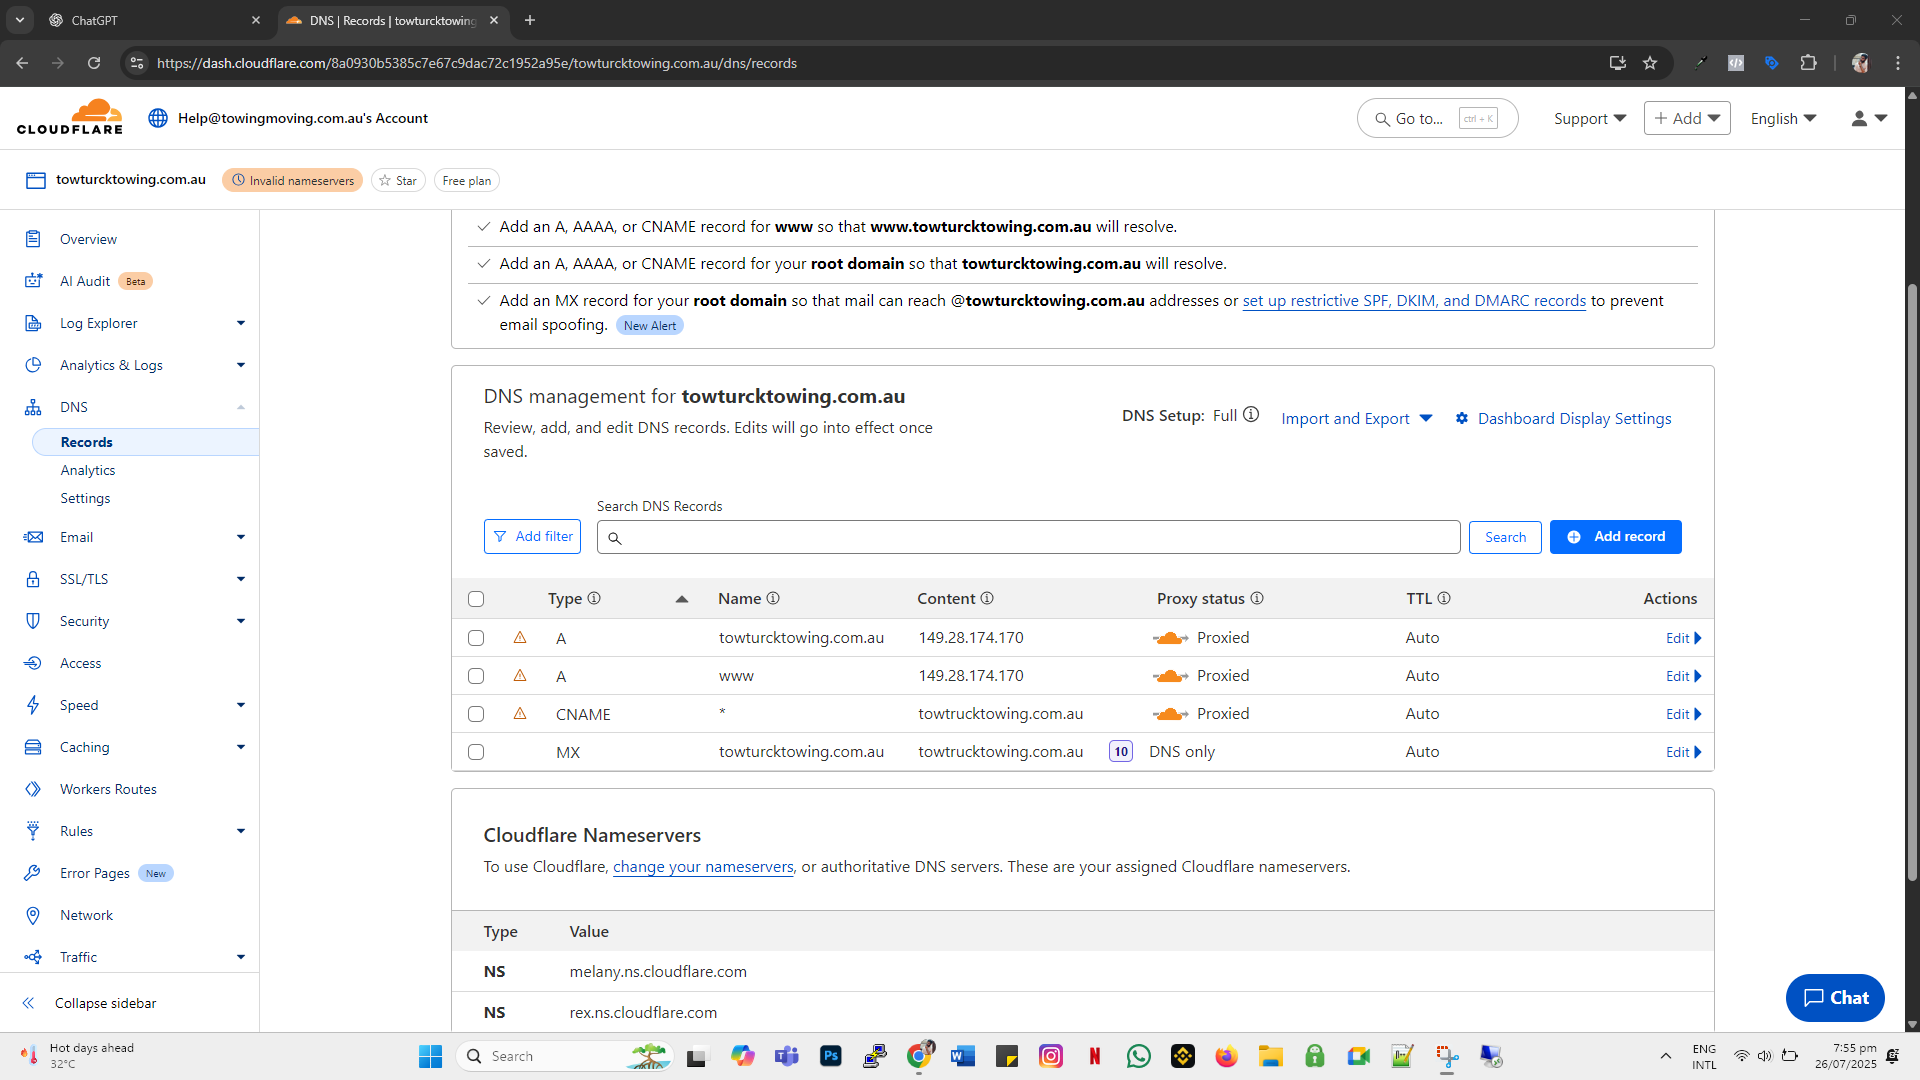Open the English language dropdown
This screenshot has height=1080, width=1920.
pos(1782,118)
